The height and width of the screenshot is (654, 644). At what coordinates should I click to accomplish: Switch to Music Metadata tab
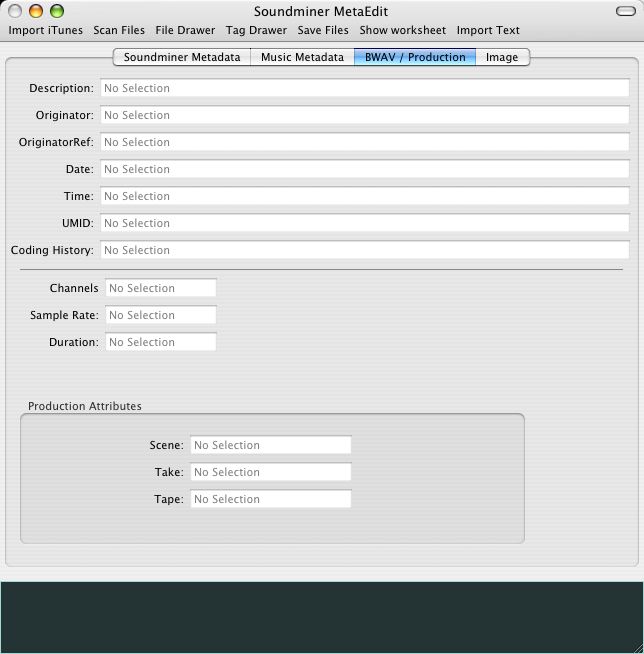(x=302, y=57)
